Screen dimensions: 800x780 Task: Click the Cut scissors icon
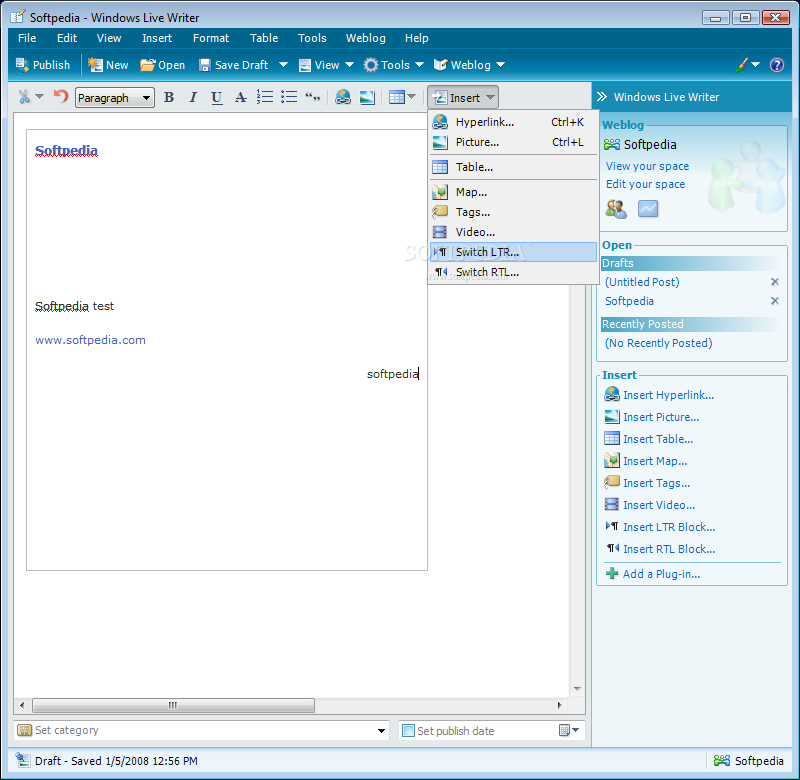[x=24, y=97]
